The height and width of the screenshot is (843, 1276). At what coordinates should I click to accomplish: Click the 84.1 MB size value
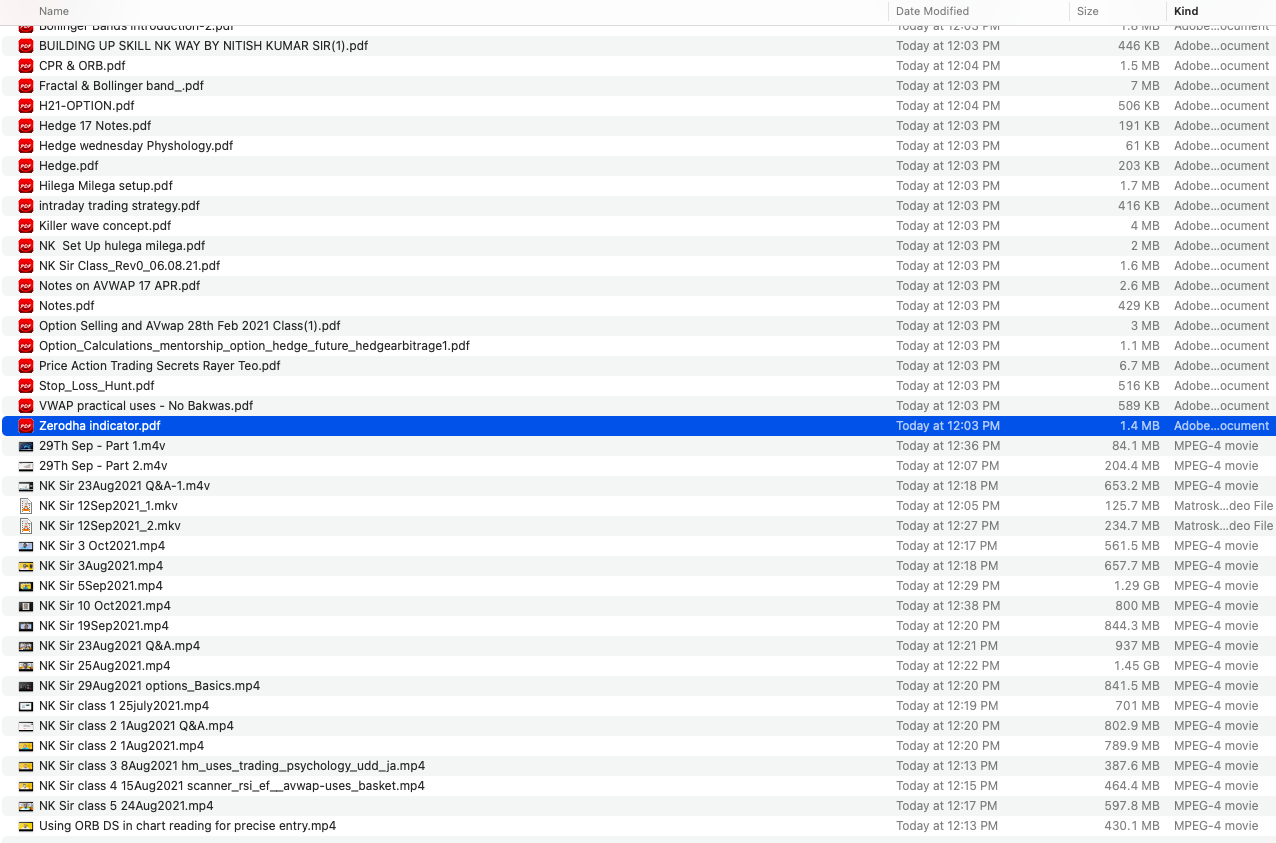tap(1136, 446)
